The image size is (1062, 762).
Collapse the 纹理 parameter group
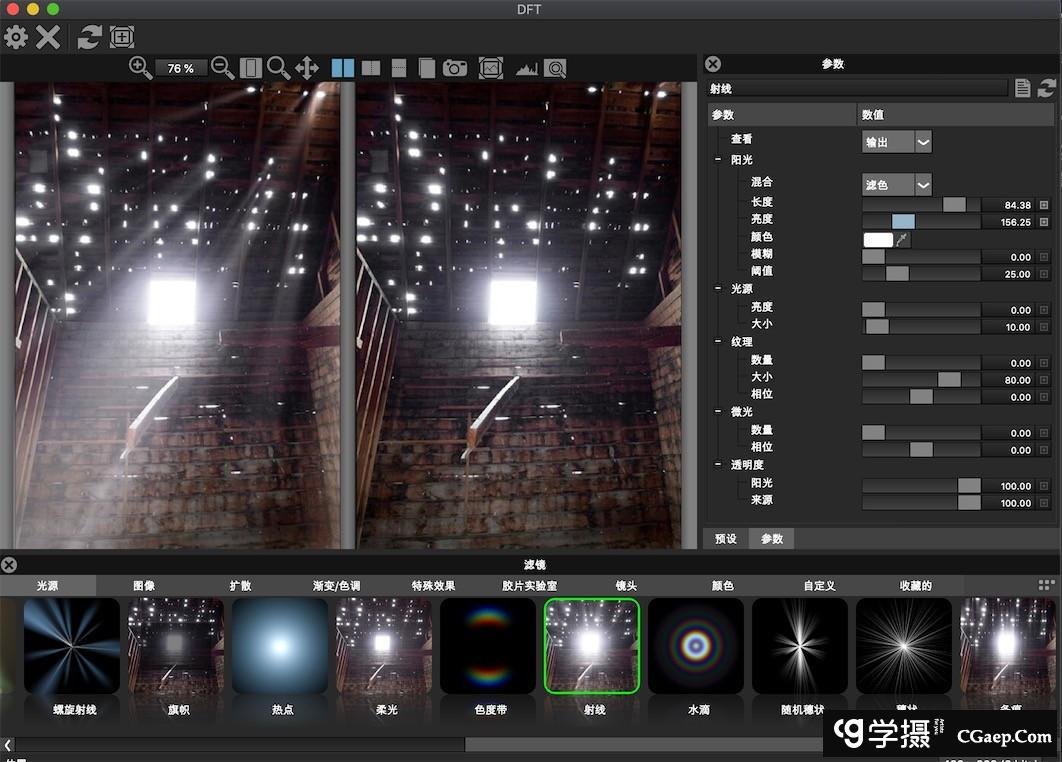pos(718,342)
